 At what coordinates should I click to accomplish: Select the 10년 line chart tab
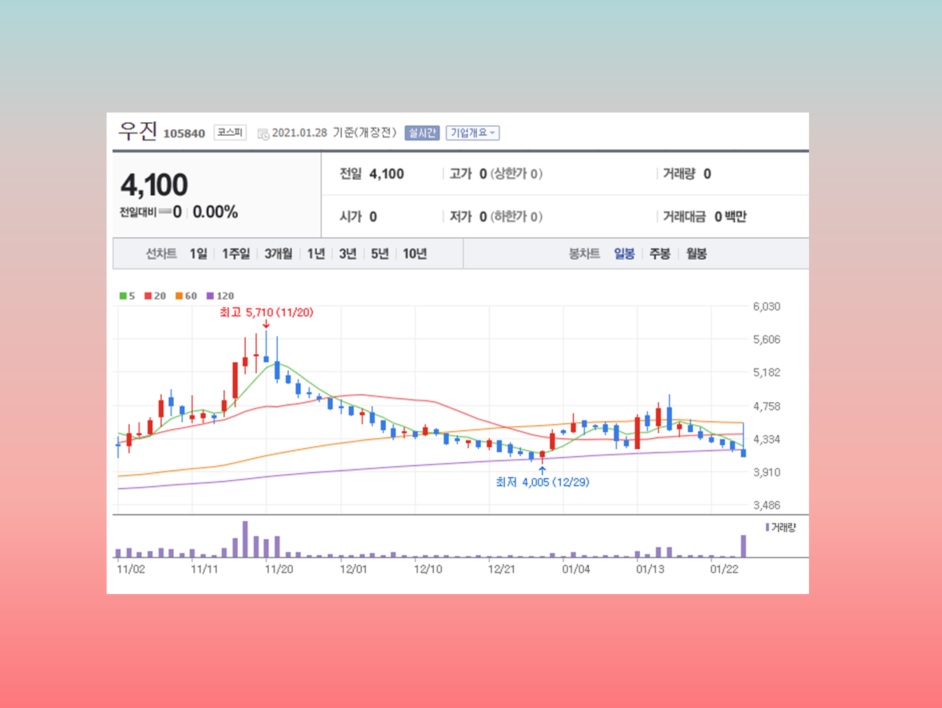[415, 254]
